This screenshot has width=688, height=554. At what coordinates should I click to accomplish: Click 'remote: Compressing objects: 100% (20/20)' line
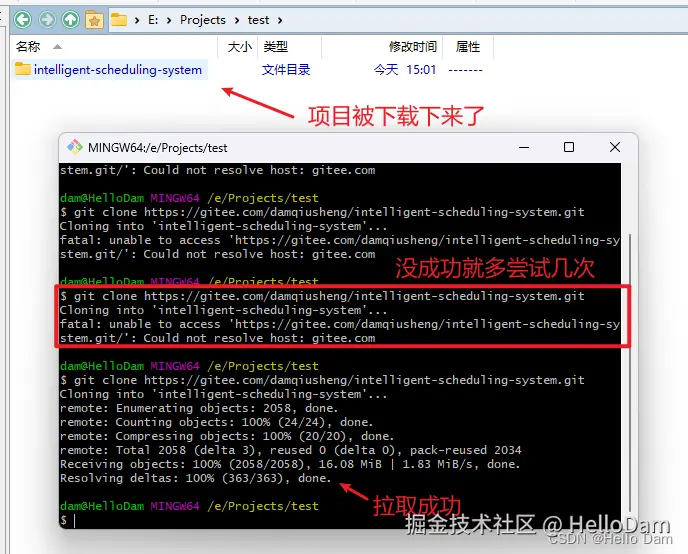tap(227, 436)
